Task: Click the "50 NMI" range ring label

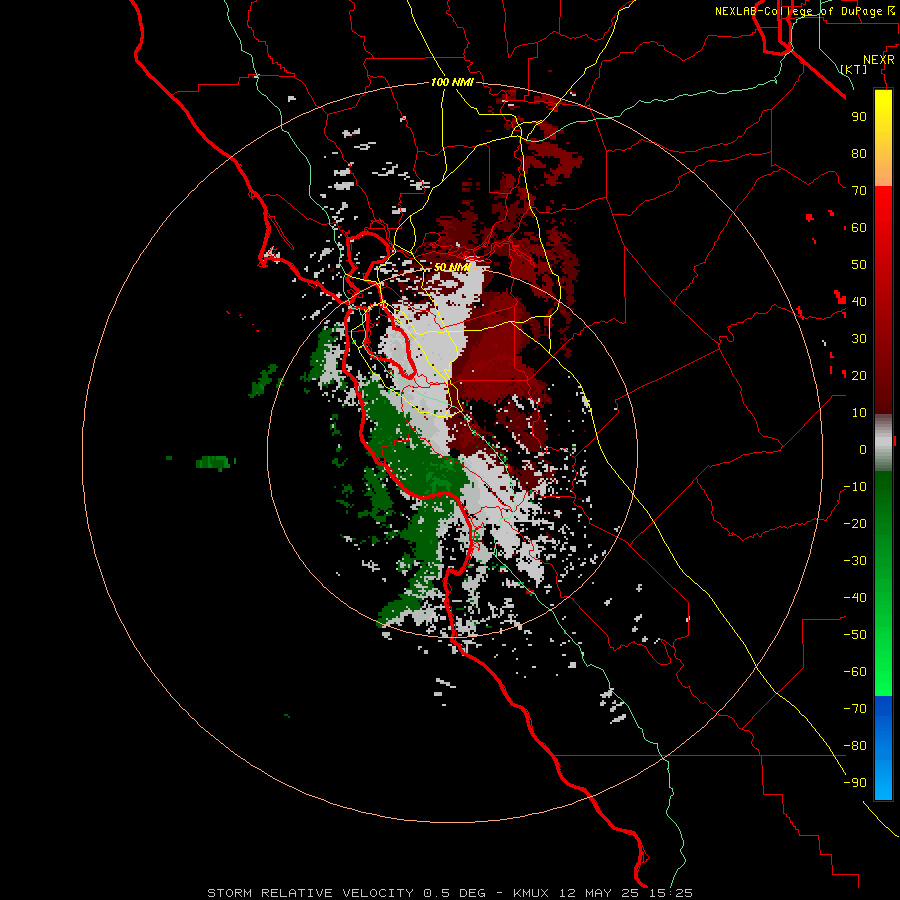Action: tap(452, 267)
